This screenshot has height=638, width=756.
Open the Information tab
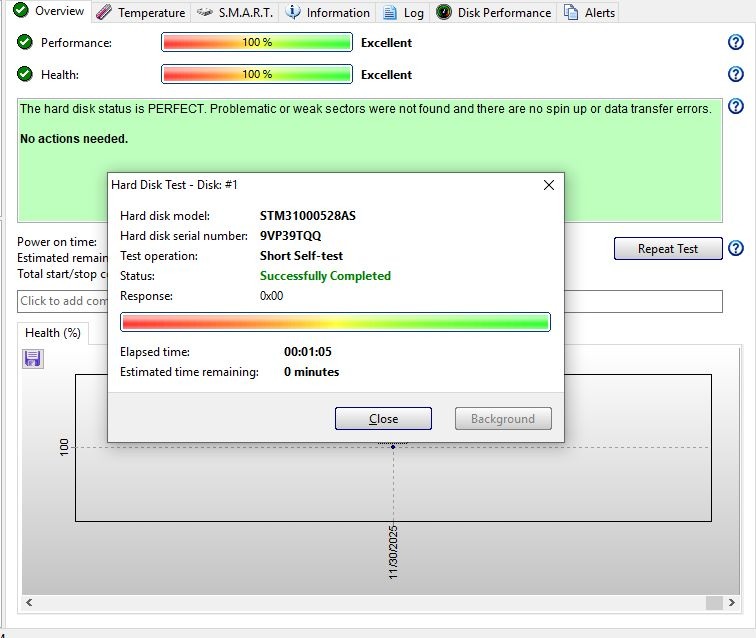327,12
